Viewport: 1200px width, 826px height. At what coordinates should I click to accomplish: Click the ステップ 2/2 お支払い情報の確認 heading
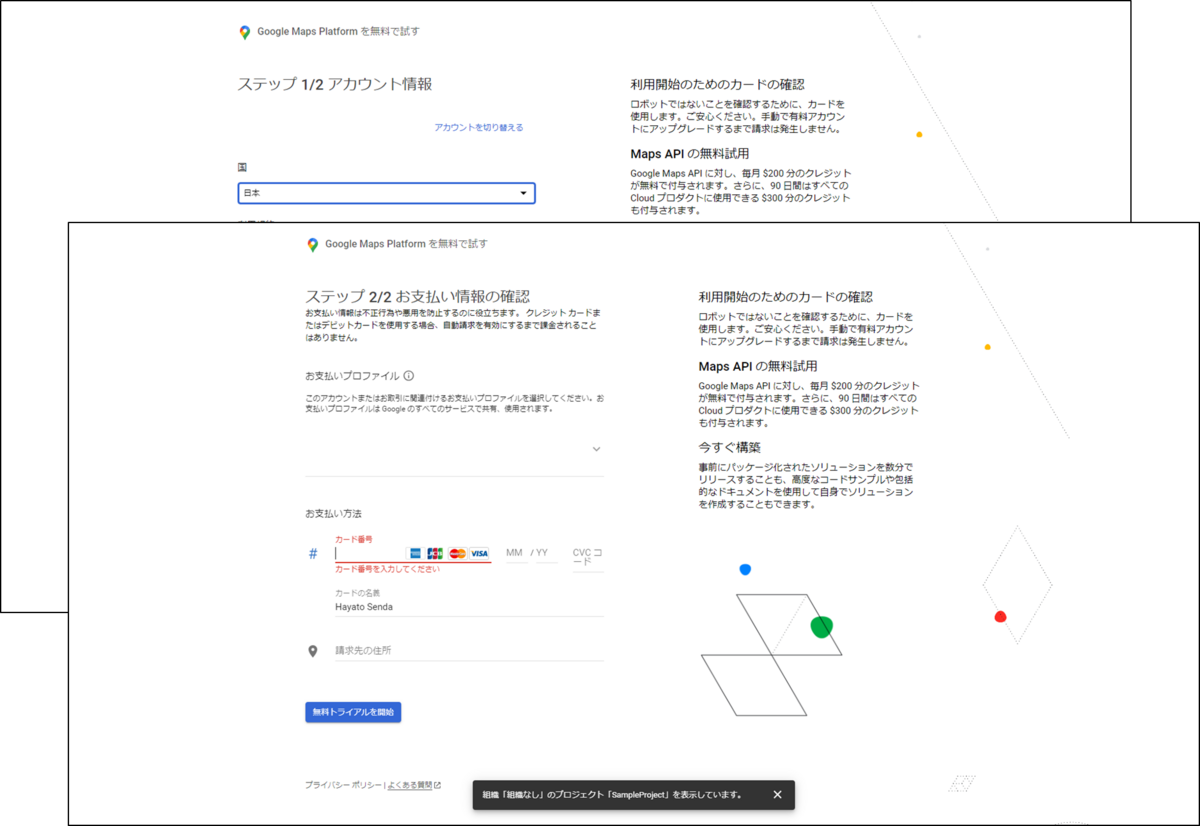417,297
